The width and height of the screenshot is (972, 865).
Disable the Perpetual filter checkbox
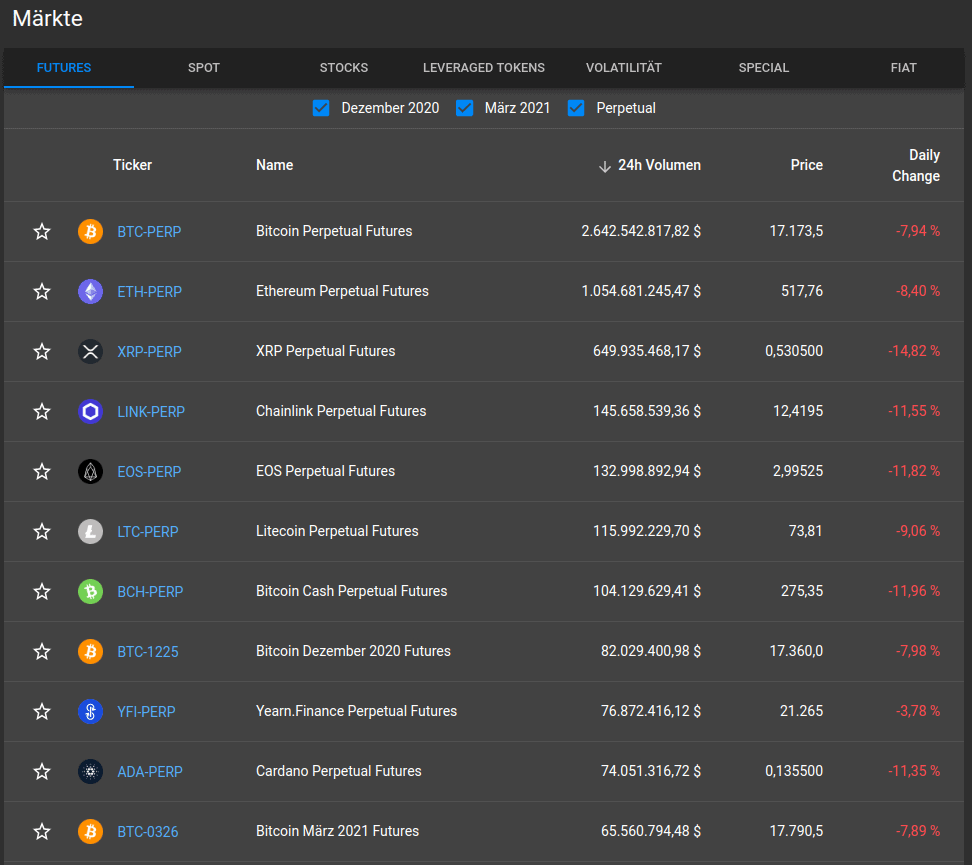pos(576,108)
